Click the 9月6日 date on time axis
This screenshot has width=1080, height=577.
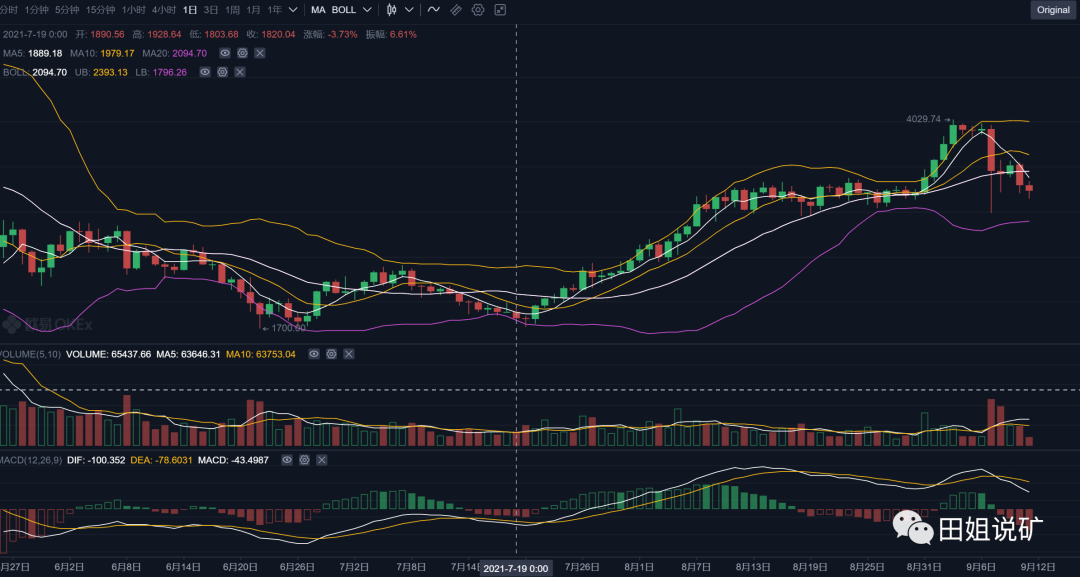tap(981, 567)
